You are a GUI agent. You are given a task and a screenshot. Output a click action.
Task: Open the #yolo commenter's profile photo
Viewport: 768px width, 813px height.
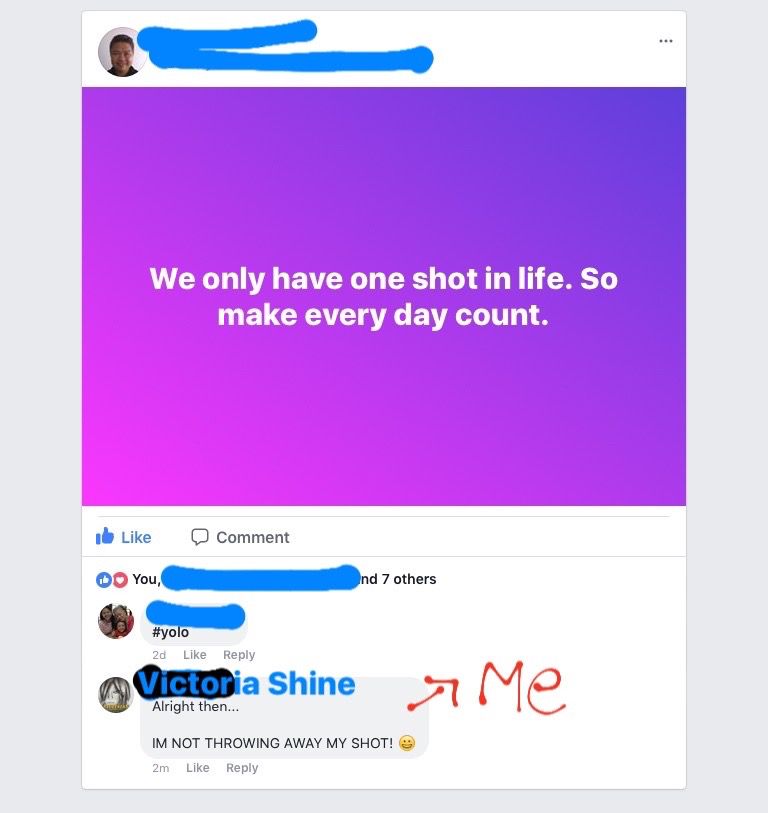click(x=116, y=621)
